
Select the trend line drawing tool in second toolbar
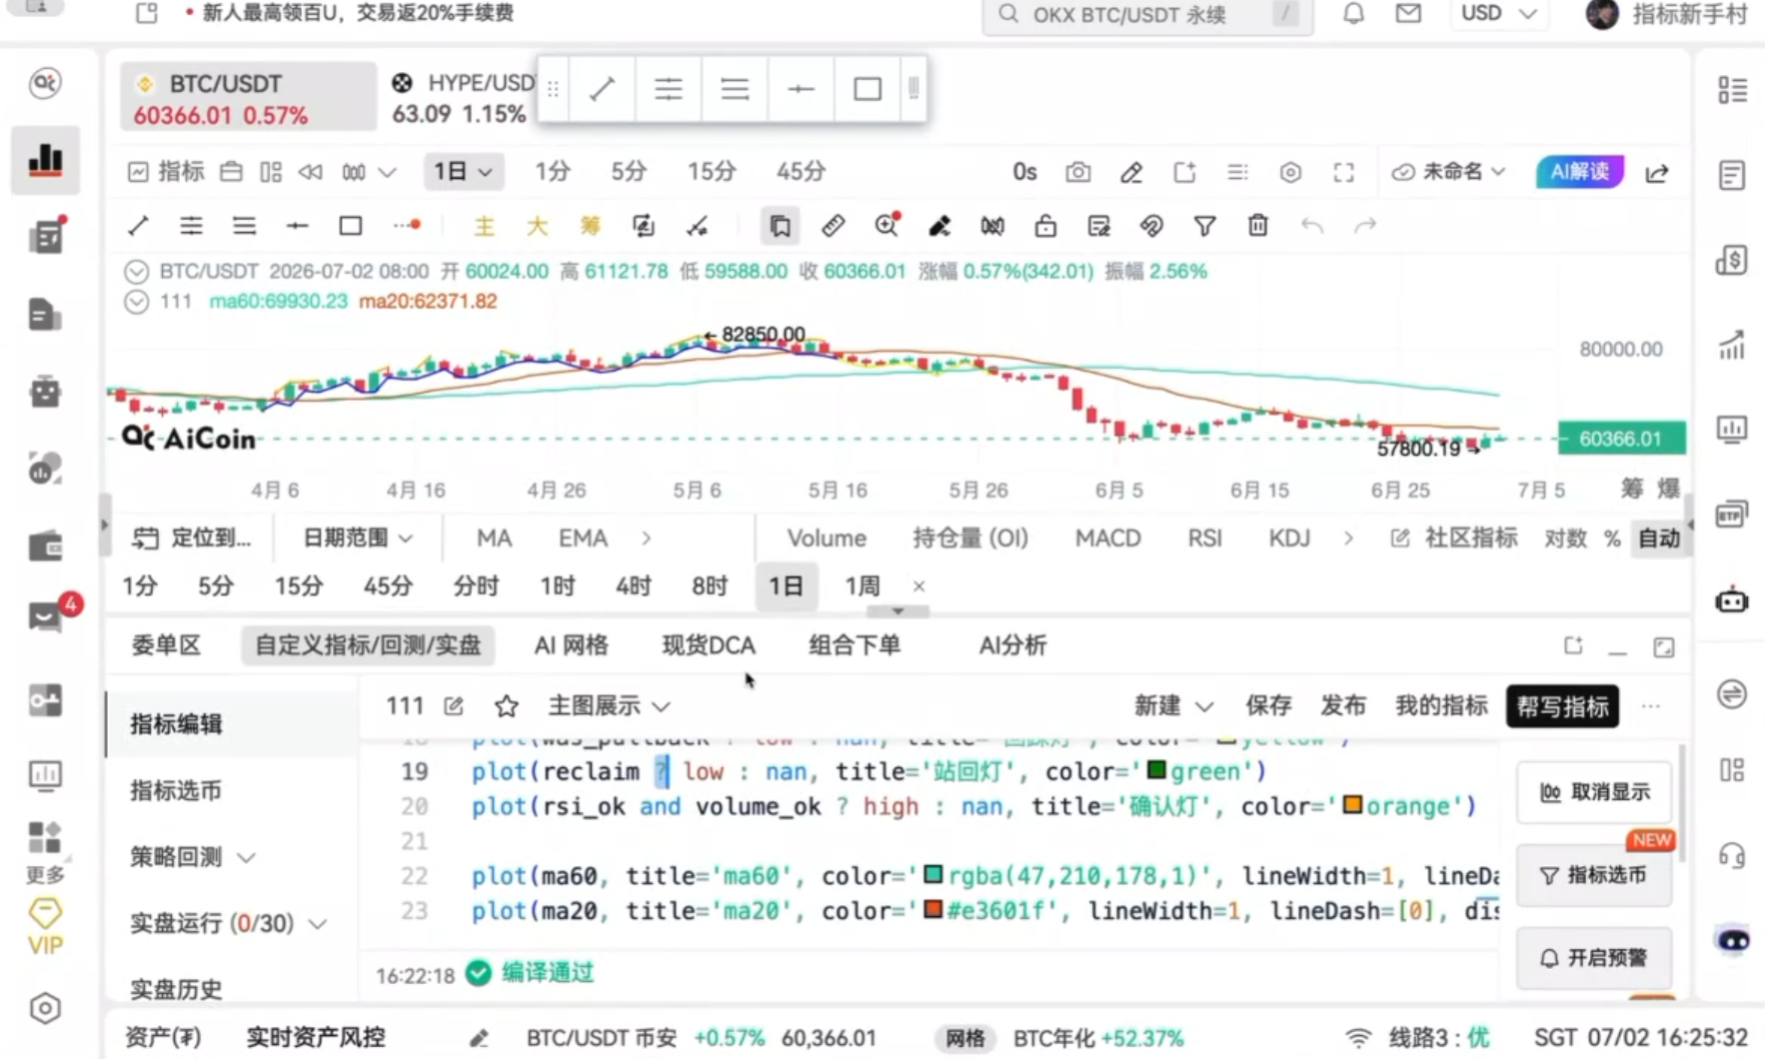click(138, 226)
